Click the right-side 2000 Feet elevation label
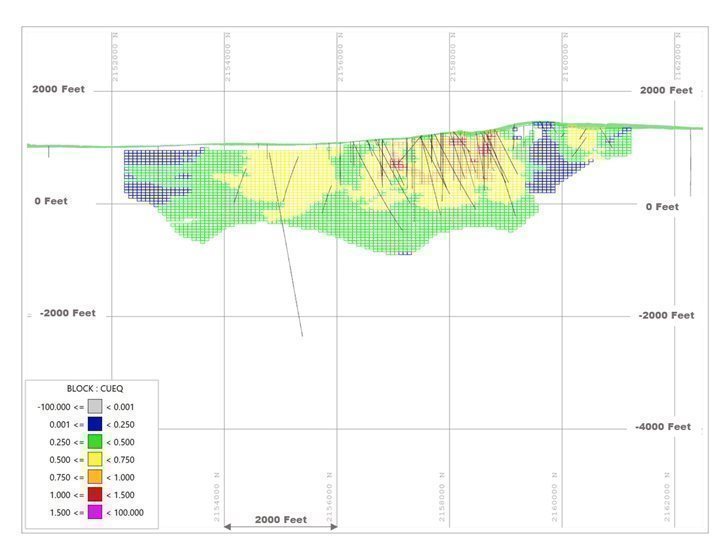This screenshot has height=542, width=717. (666, 90)
